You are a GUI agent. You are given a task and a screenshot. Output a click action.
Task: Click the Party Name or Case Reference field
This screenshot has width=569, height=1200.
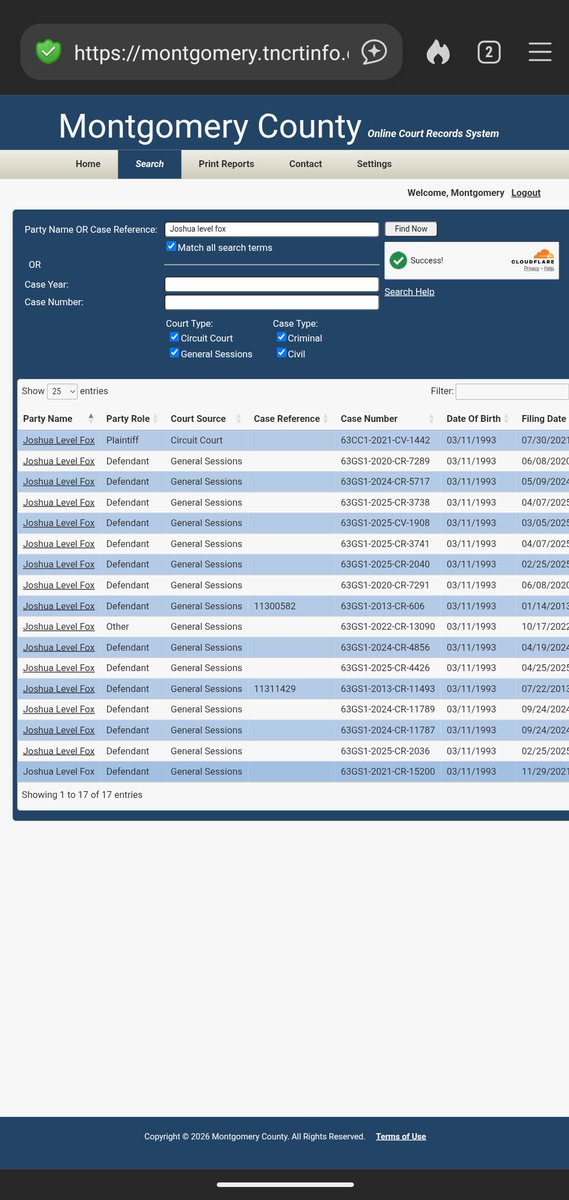tap(272, 229)
